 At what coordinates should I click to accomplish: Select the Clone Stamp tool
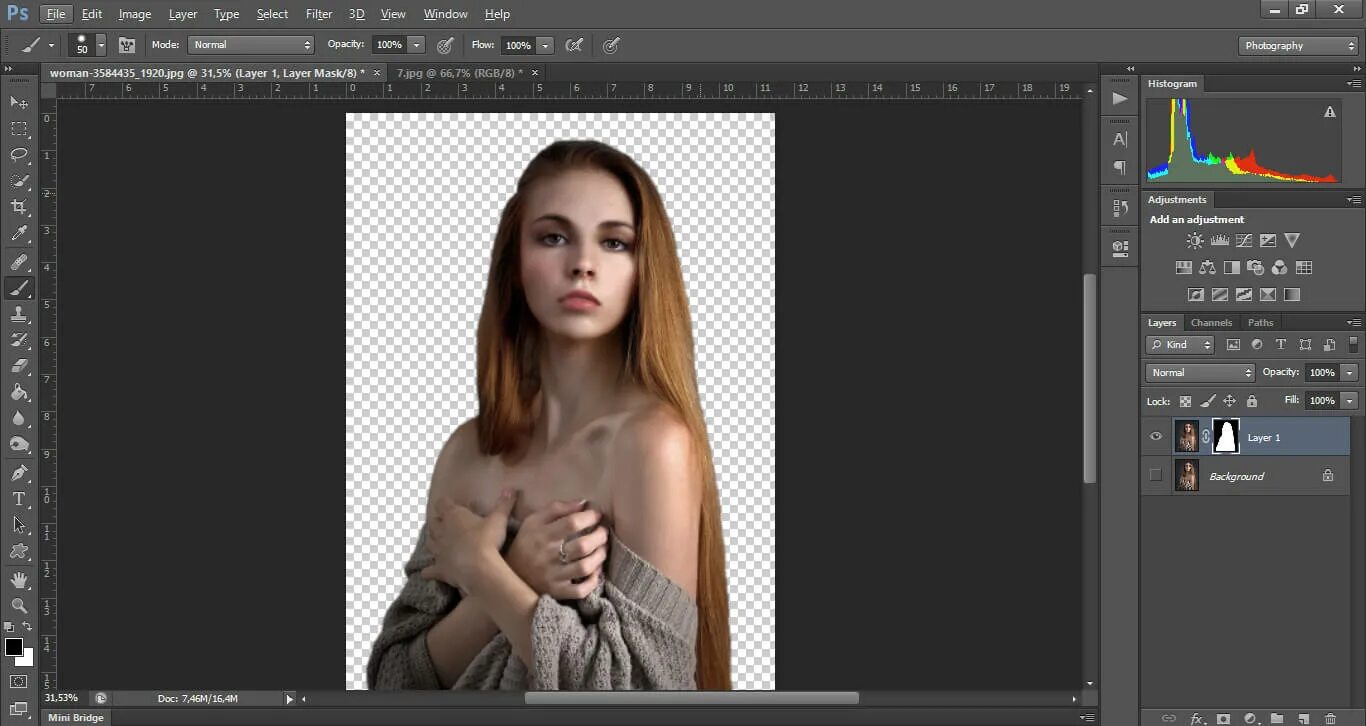[19, 314]
